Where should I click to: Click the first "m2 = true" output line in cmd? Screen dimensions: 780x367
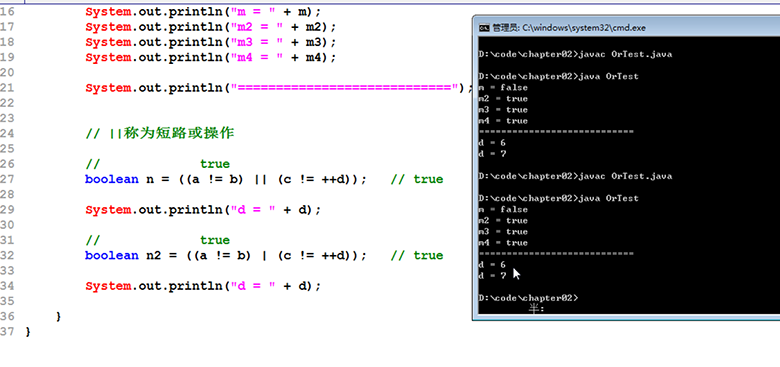(x=502, y=99)
